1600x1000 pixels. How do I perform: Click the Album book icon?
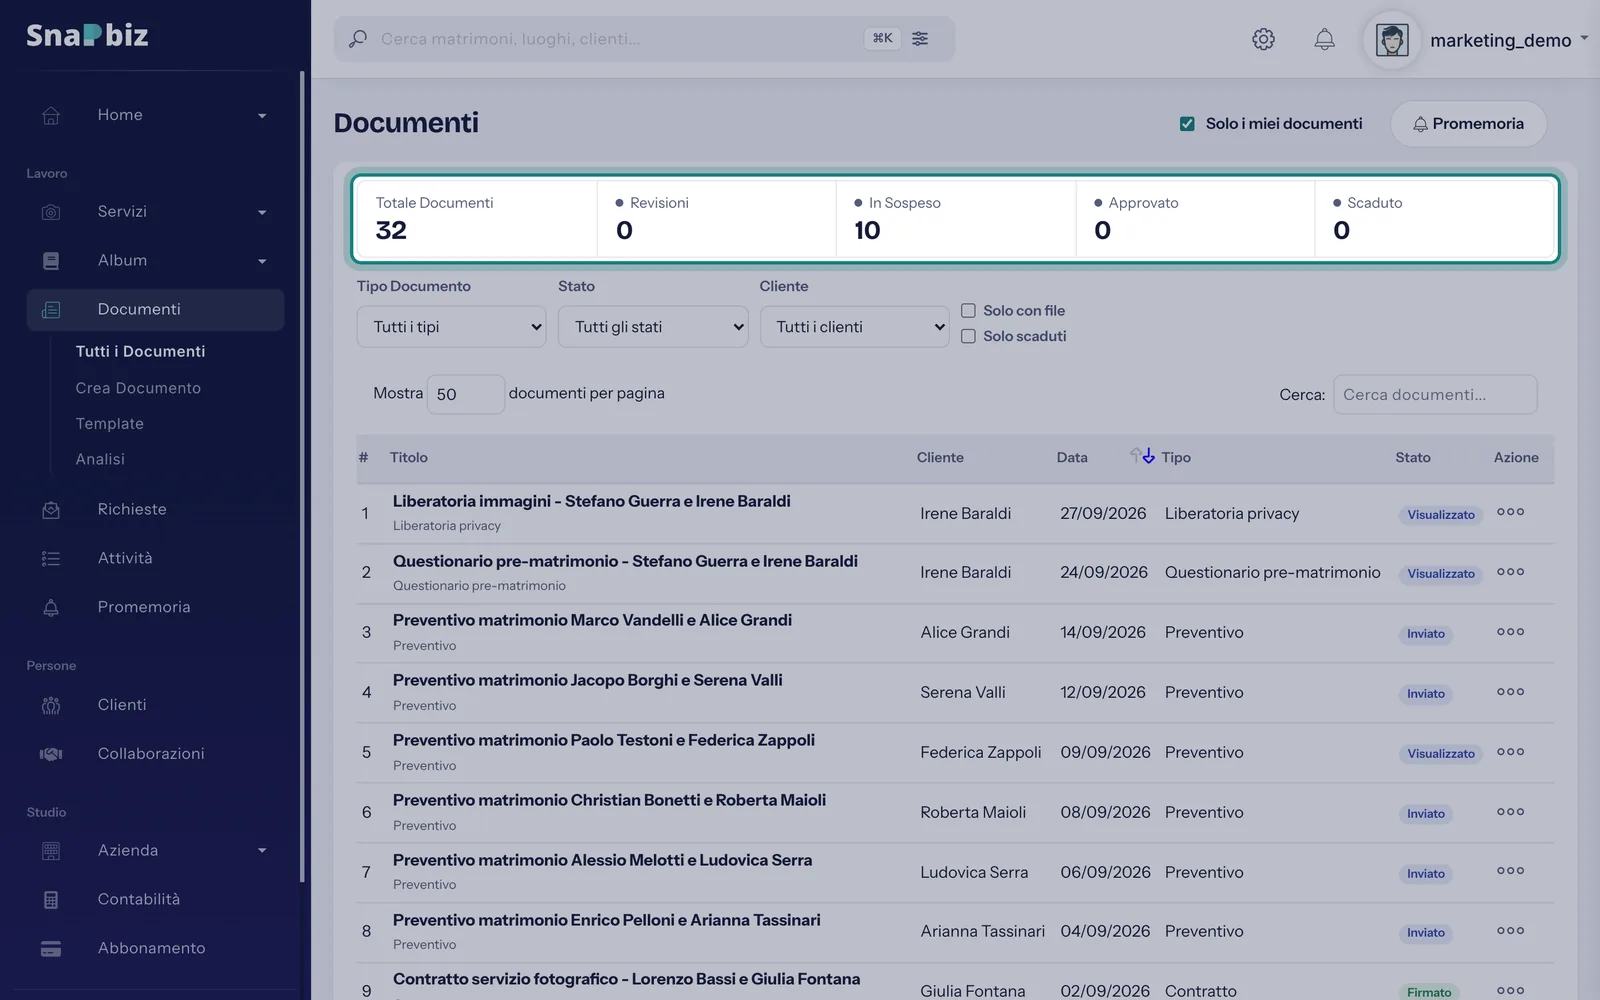click(51, 261)
